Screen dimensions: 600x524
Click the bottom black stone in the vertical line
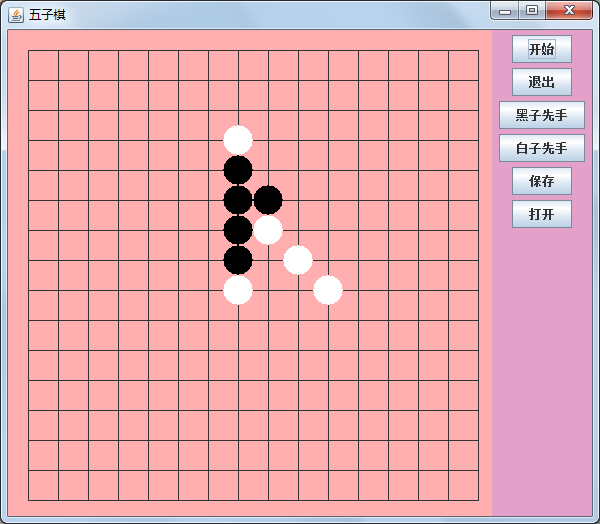tap(238, 260)
